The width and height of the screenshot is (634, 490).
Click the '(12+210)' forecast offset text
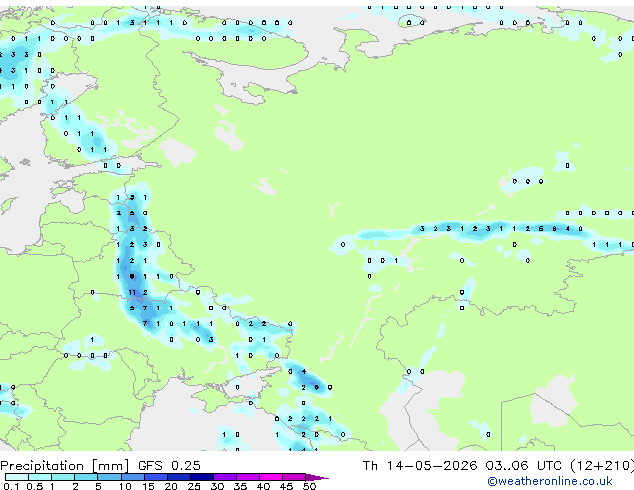602,466
